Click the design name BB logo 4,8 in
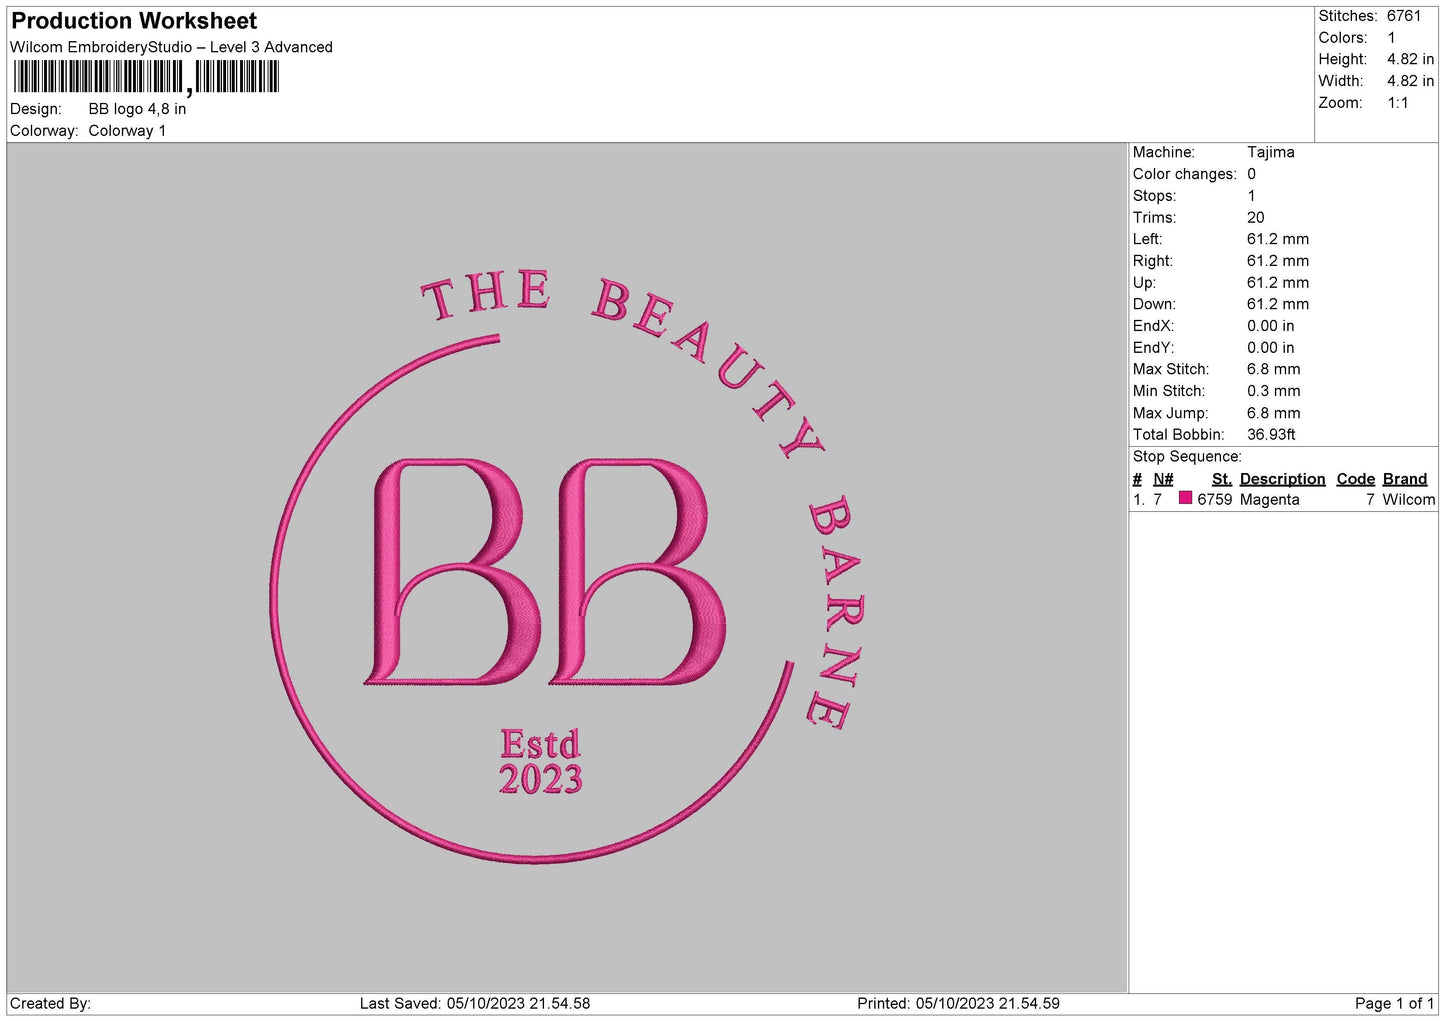The image size is (1445, 1021). [x=137, y=109]
